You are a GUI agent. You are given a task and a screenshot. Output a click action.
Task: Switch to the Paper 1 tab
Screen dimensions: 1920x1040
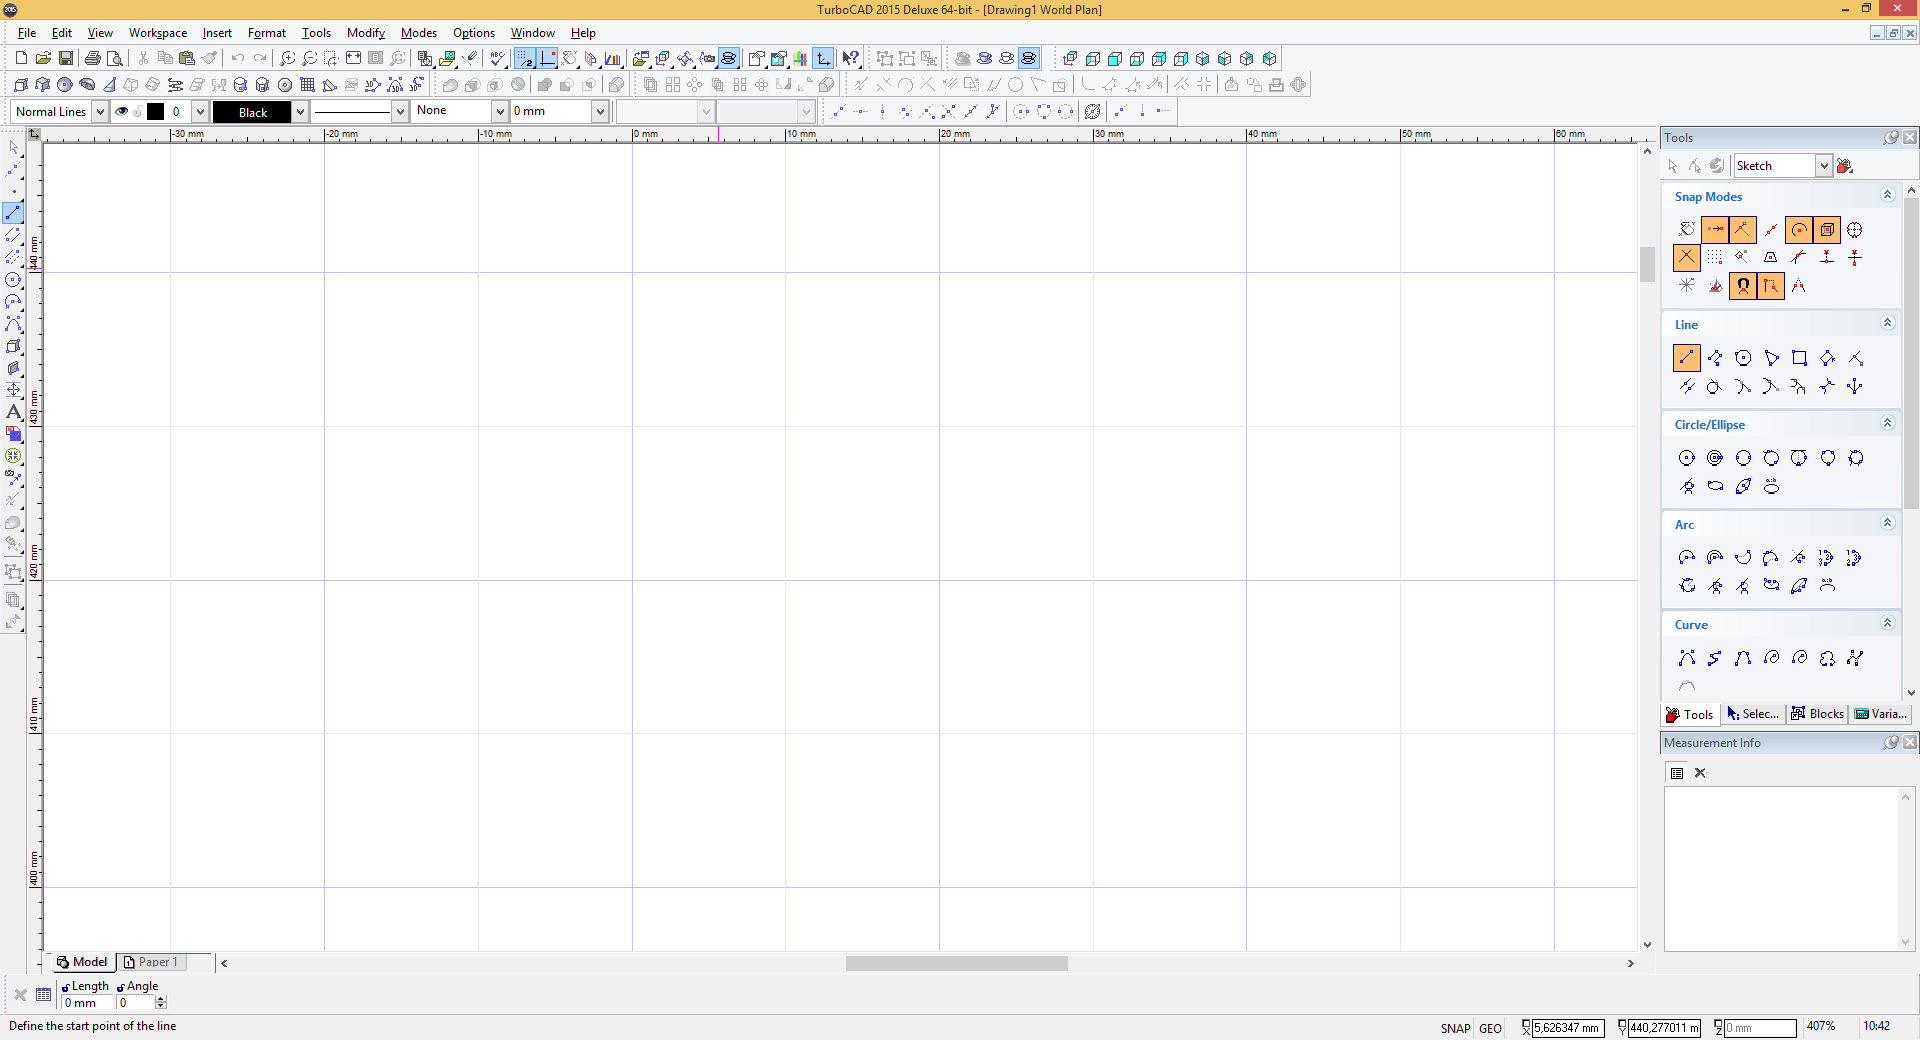coord(150,962)
